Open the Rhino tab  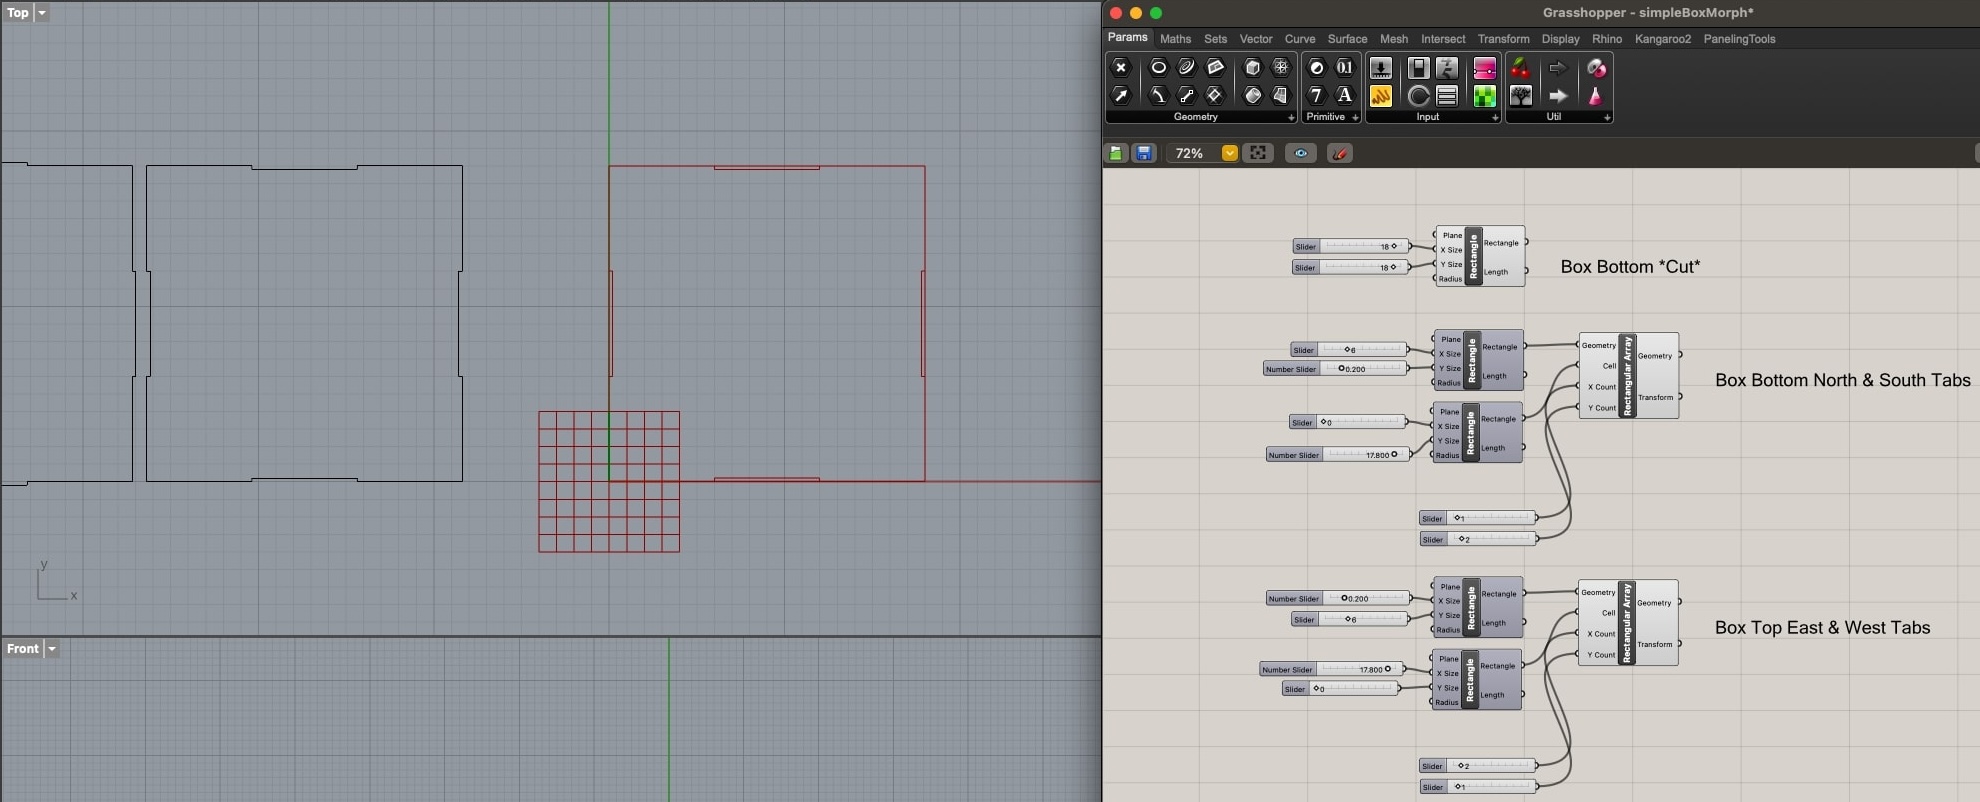click(1607, 39)
